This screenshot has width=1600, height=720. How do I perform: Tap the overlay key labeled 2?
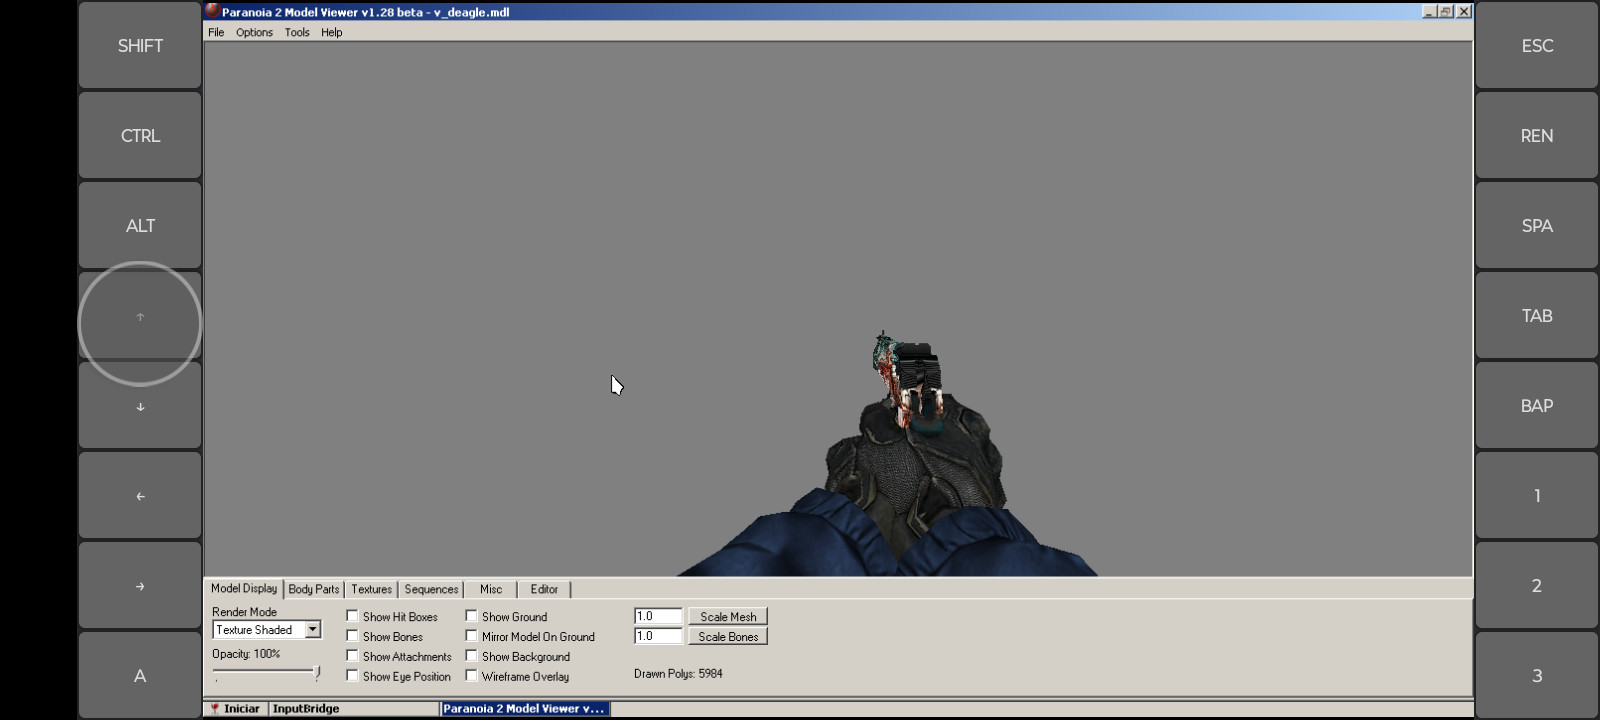(1537, 586)
